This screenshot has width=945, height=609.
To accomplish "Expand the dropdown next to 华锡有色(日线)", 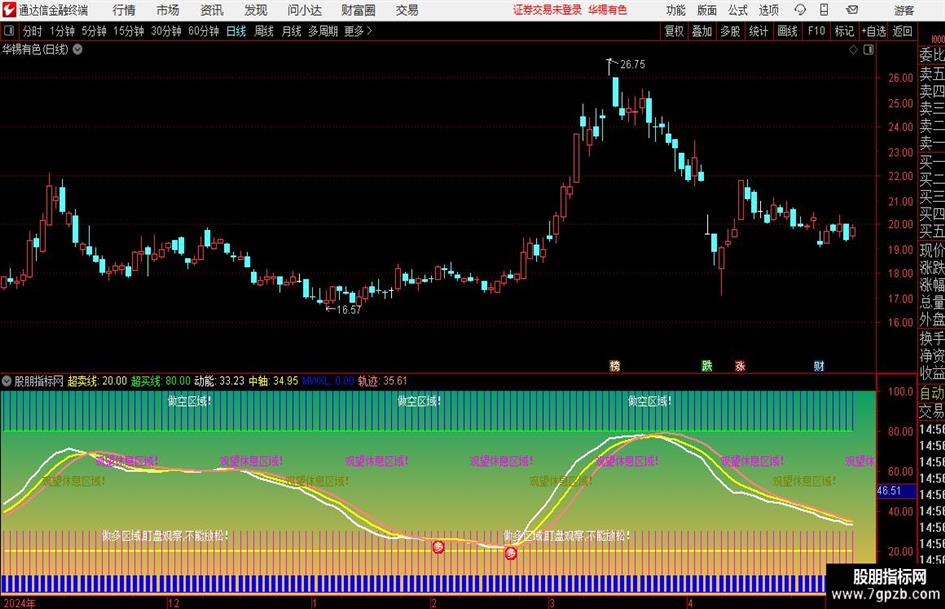I will pyautogui.click(x=78, y=49).
